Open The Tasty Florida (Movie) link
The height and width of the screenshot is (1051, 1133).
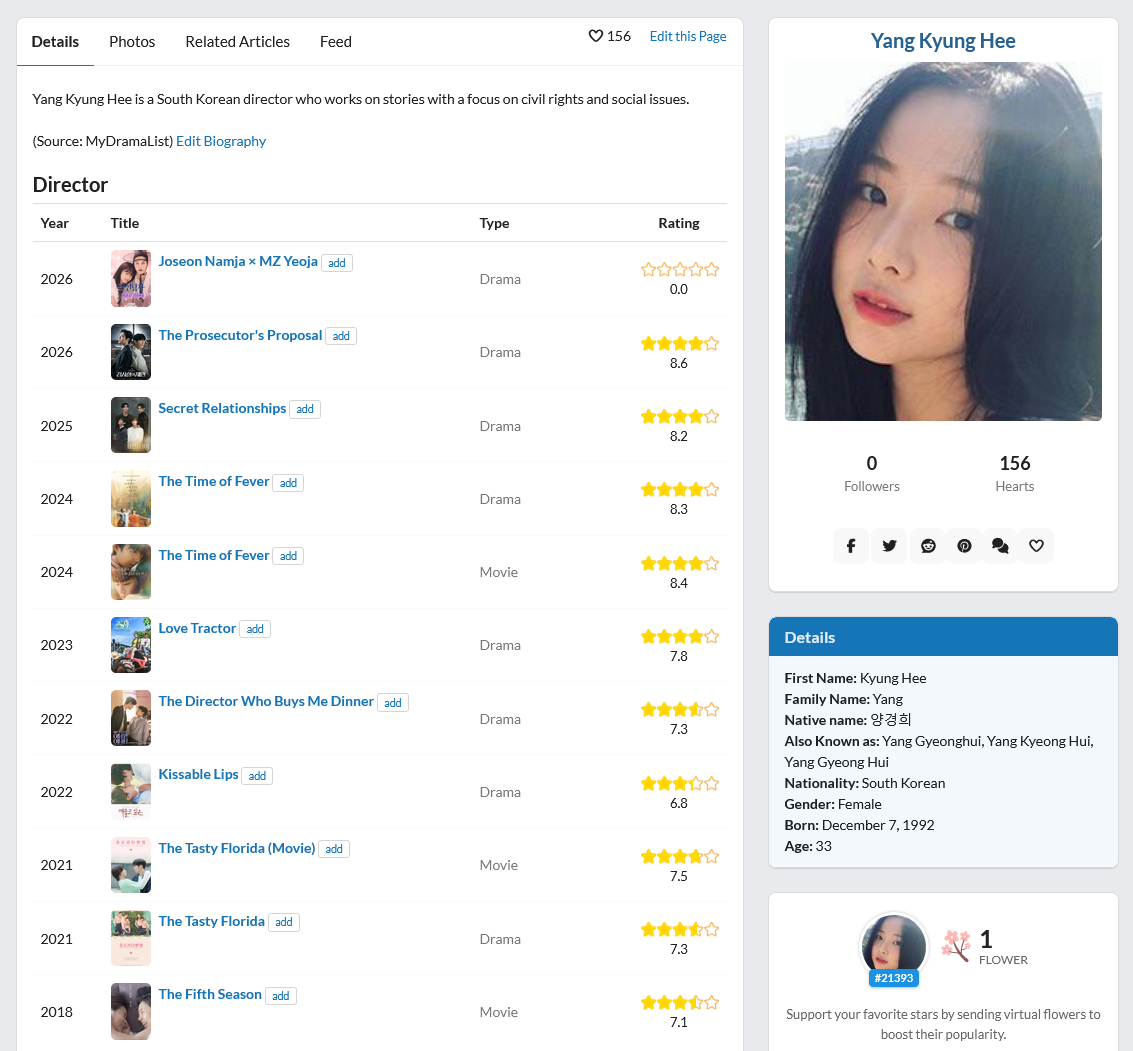(x=236, y=848)
